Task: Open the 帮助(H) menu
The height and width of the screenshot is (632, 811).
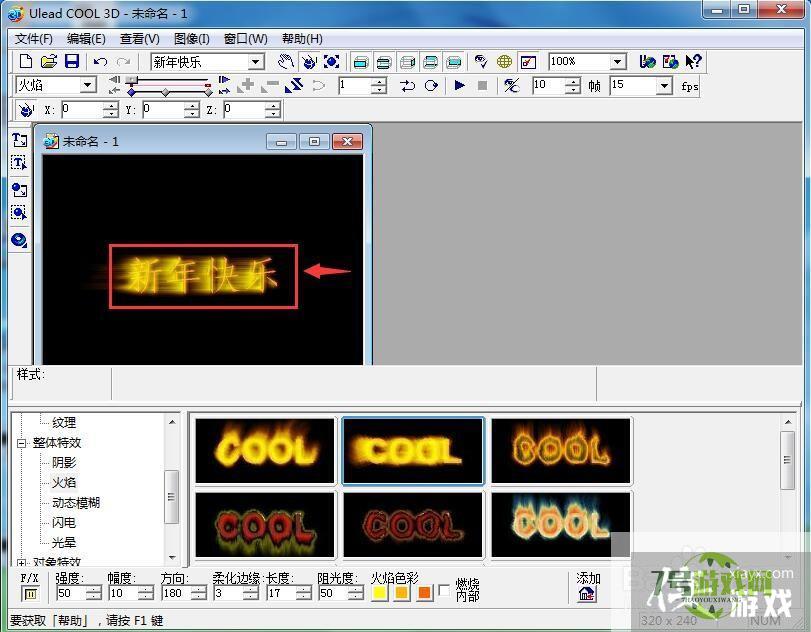Action: click(x=302, y=39)
